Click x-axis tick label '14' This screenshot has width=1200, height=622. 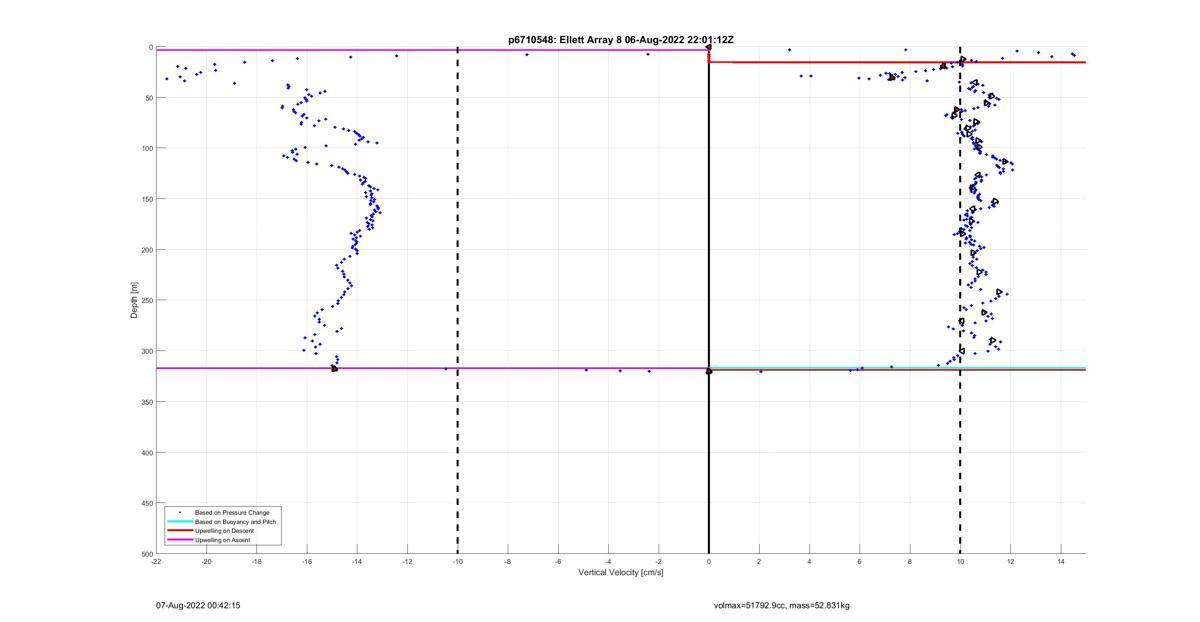pos(1060,561)
